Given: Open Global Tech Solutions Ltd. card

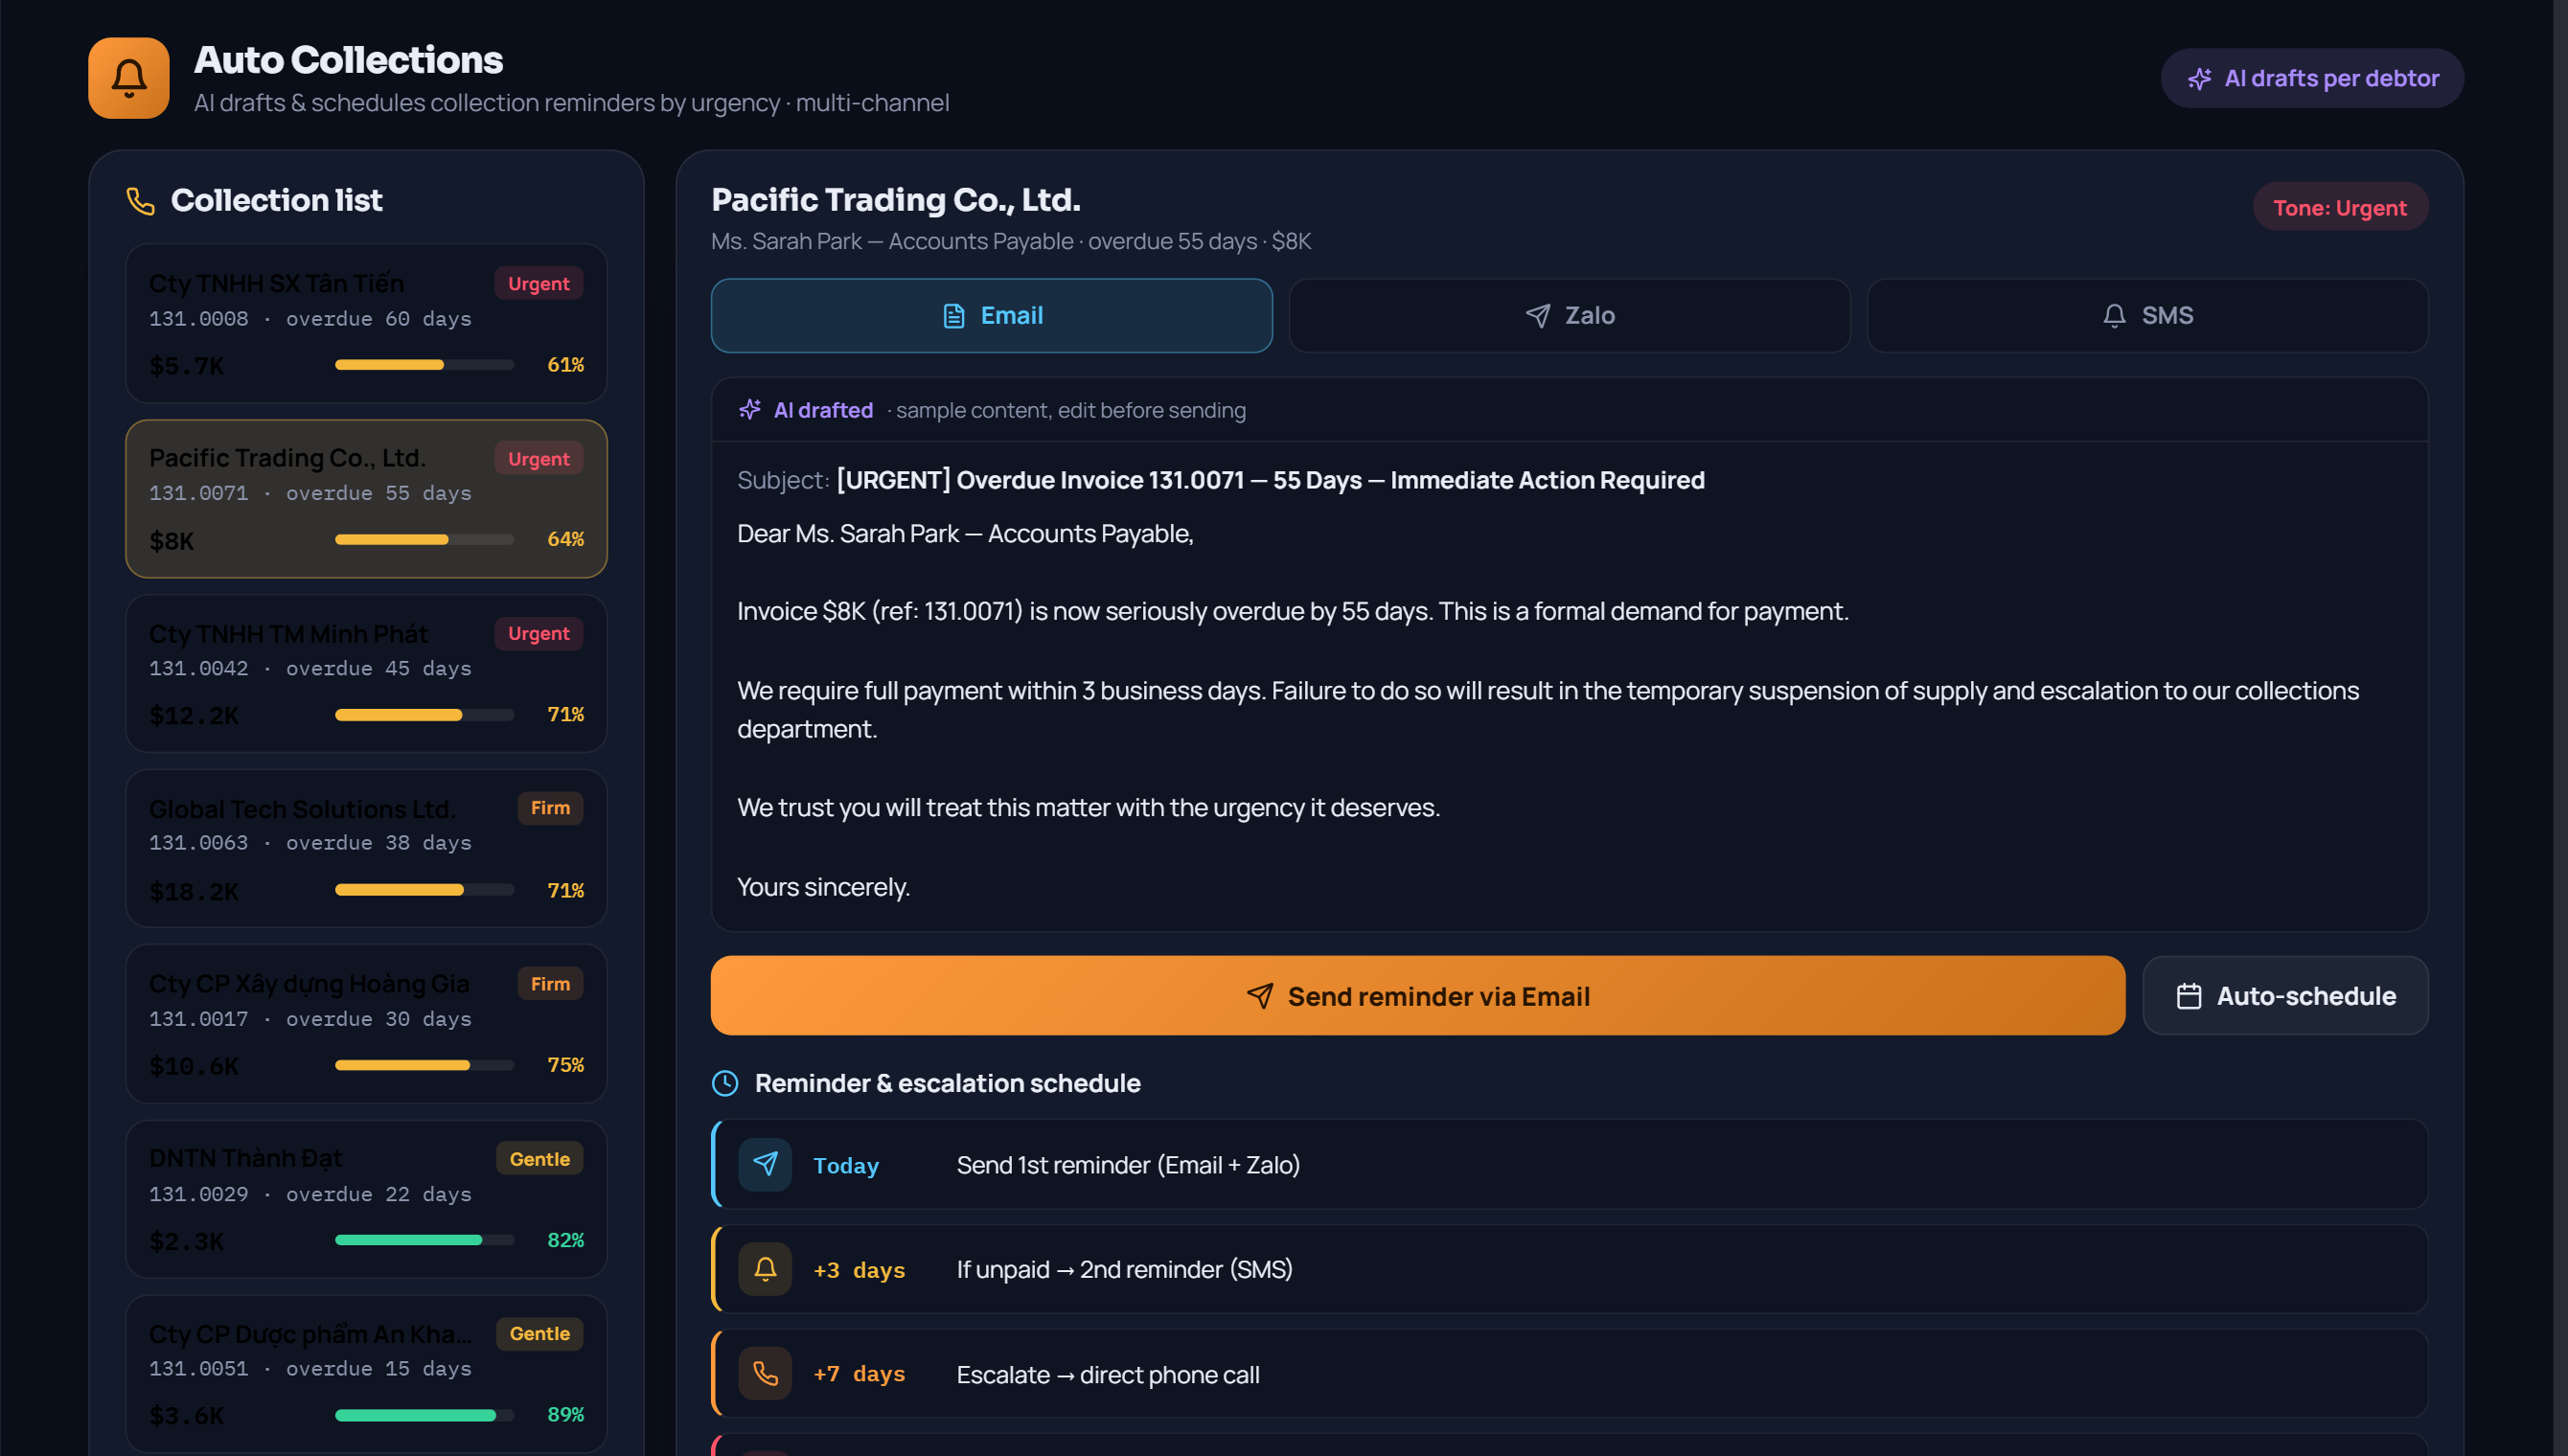Looking at the screenshot, I should point(366,849).
